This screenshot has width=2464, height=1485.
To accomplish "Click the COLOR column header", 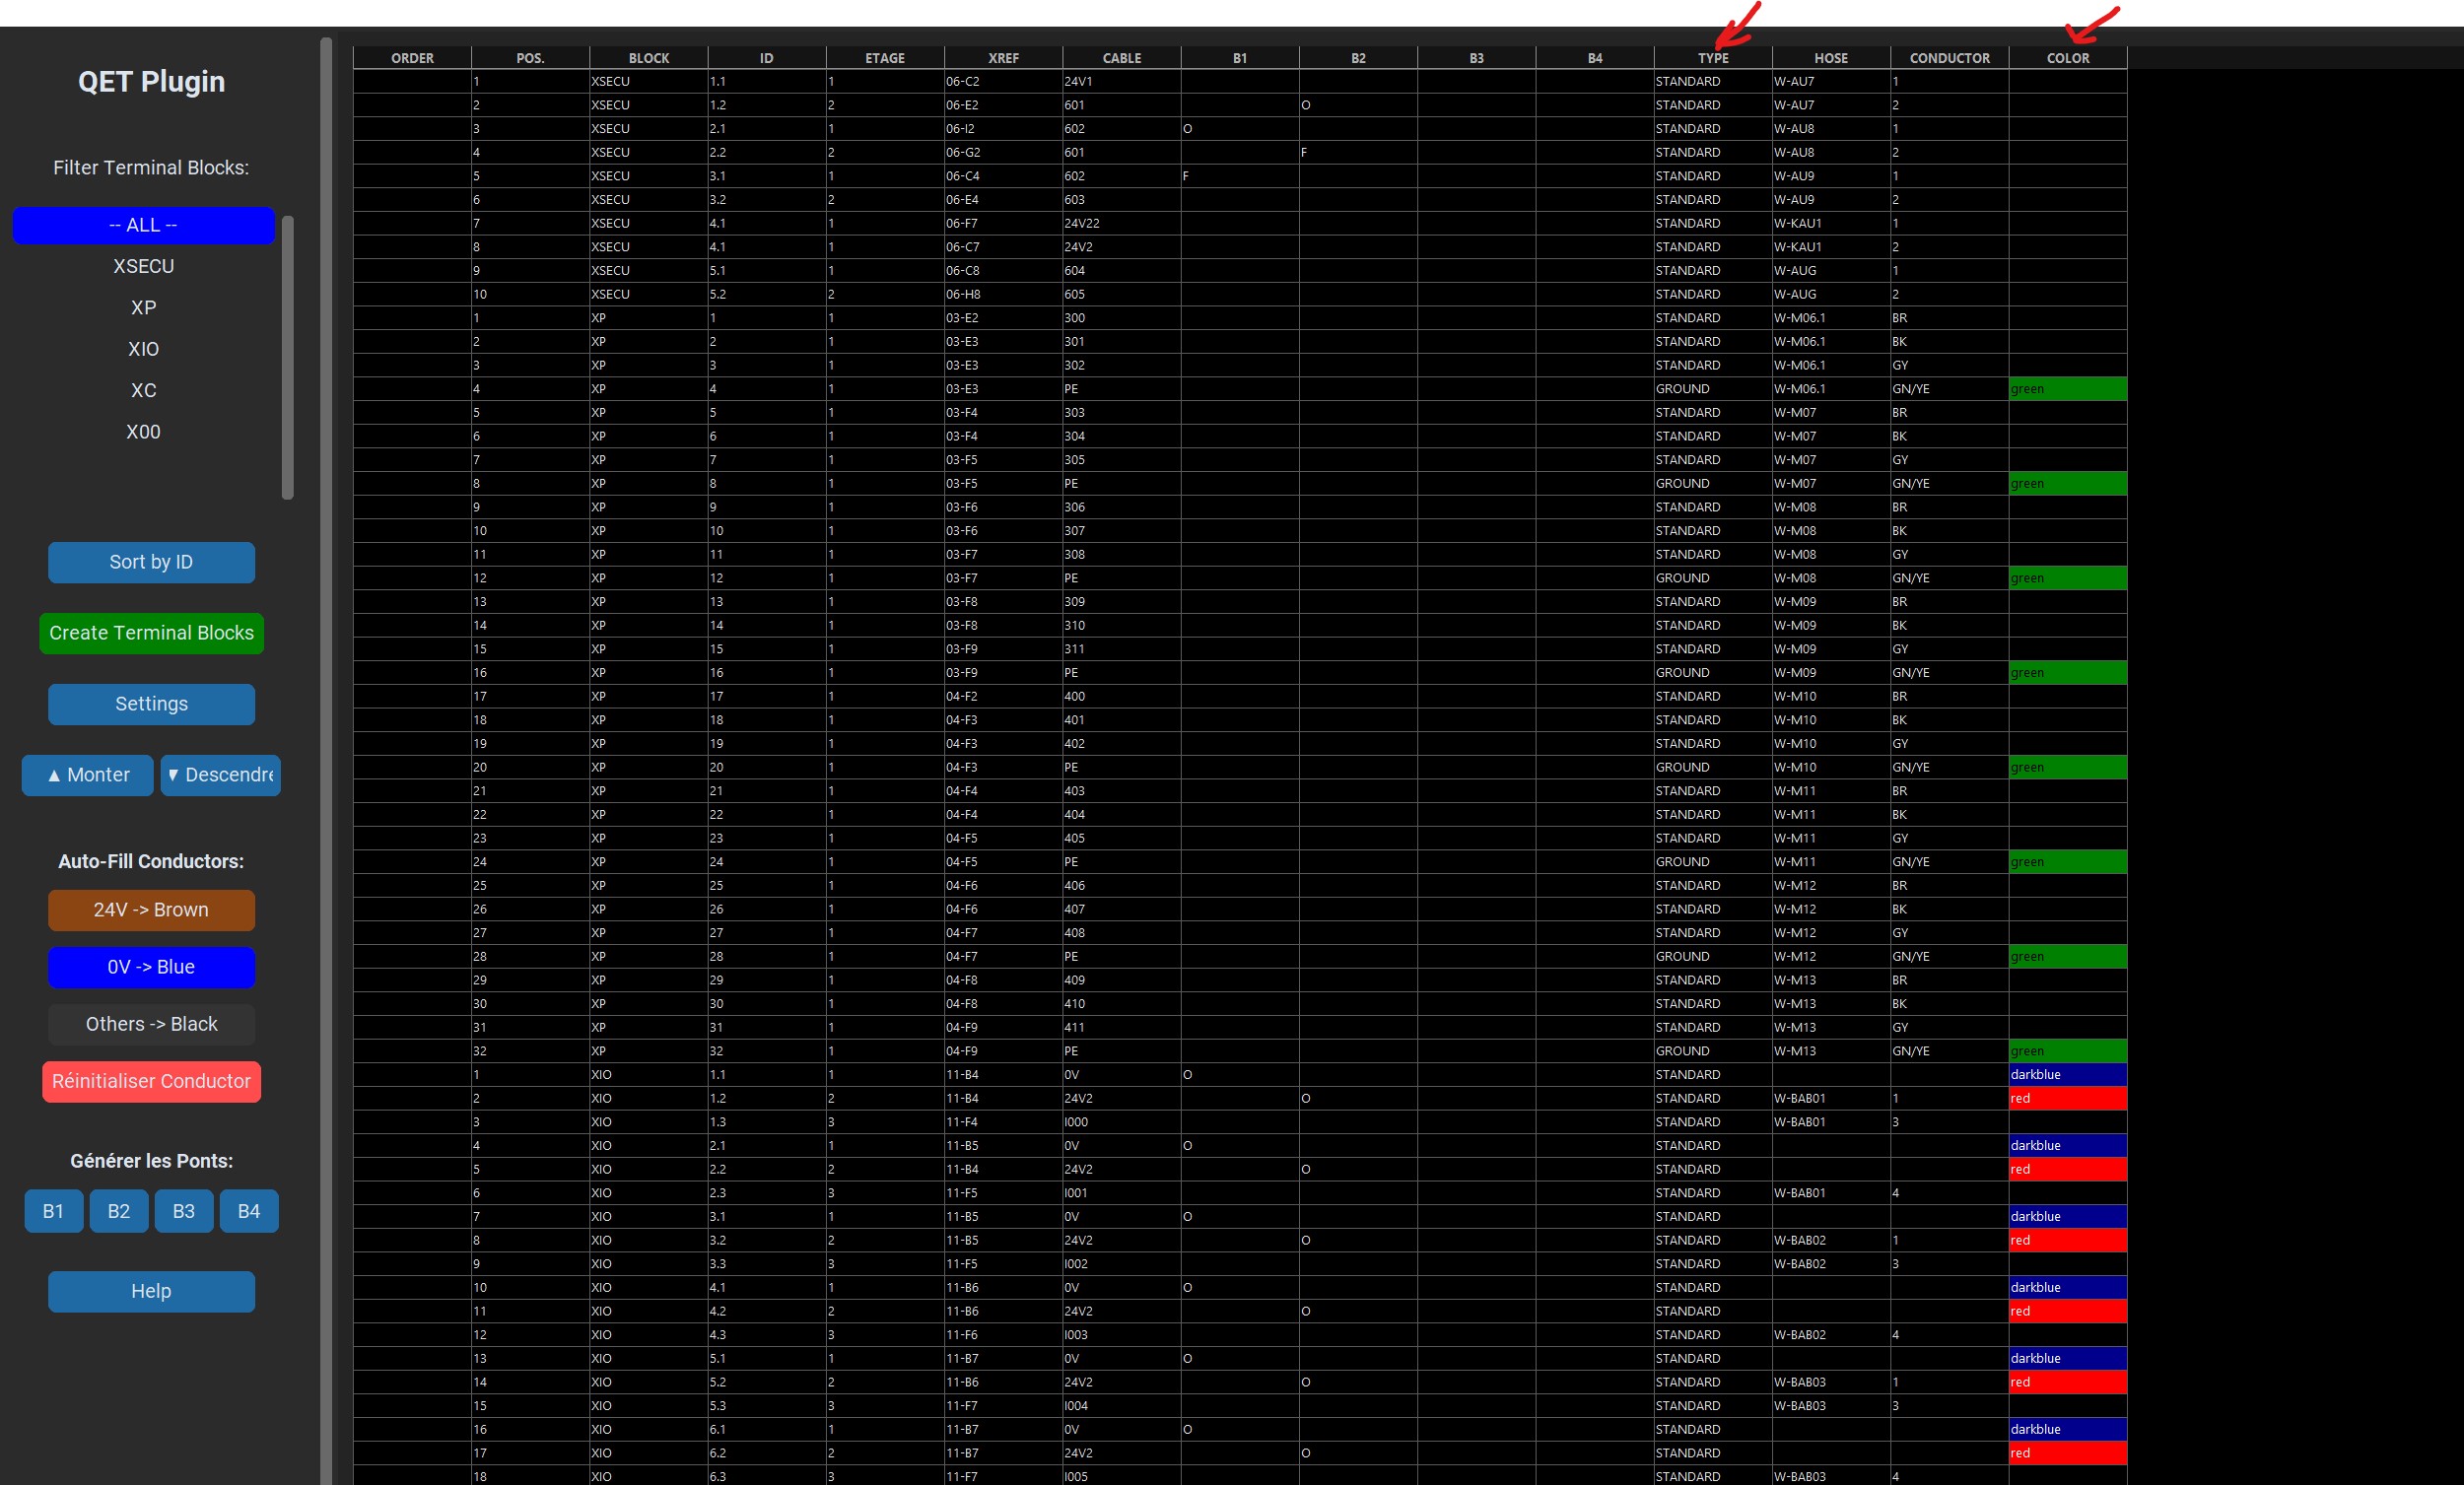I will pos(2067,58).
